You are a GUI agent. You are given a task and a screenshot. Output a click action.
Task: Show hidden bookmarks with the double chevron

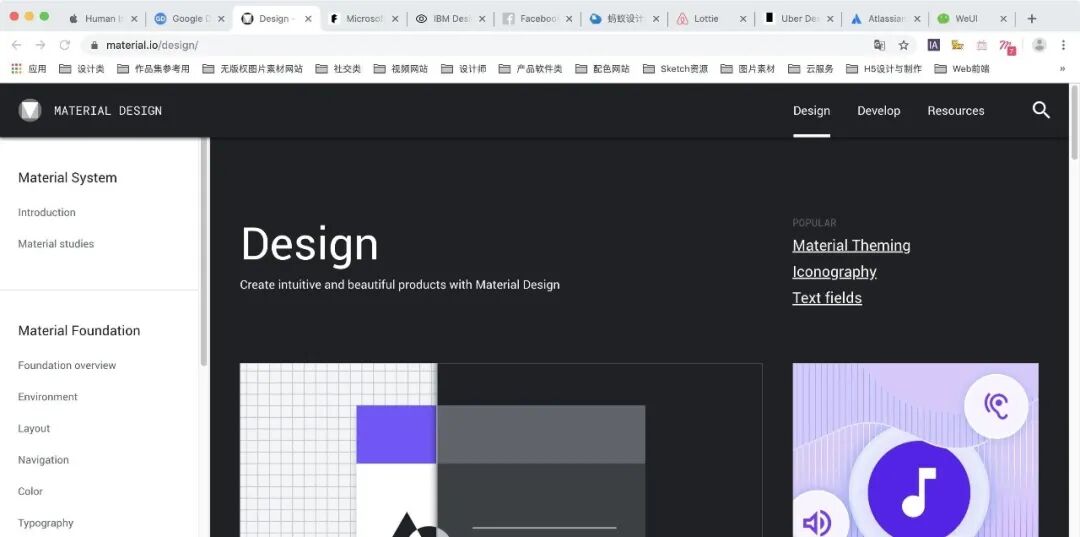pyautogui.click(x=1062, y=69)
